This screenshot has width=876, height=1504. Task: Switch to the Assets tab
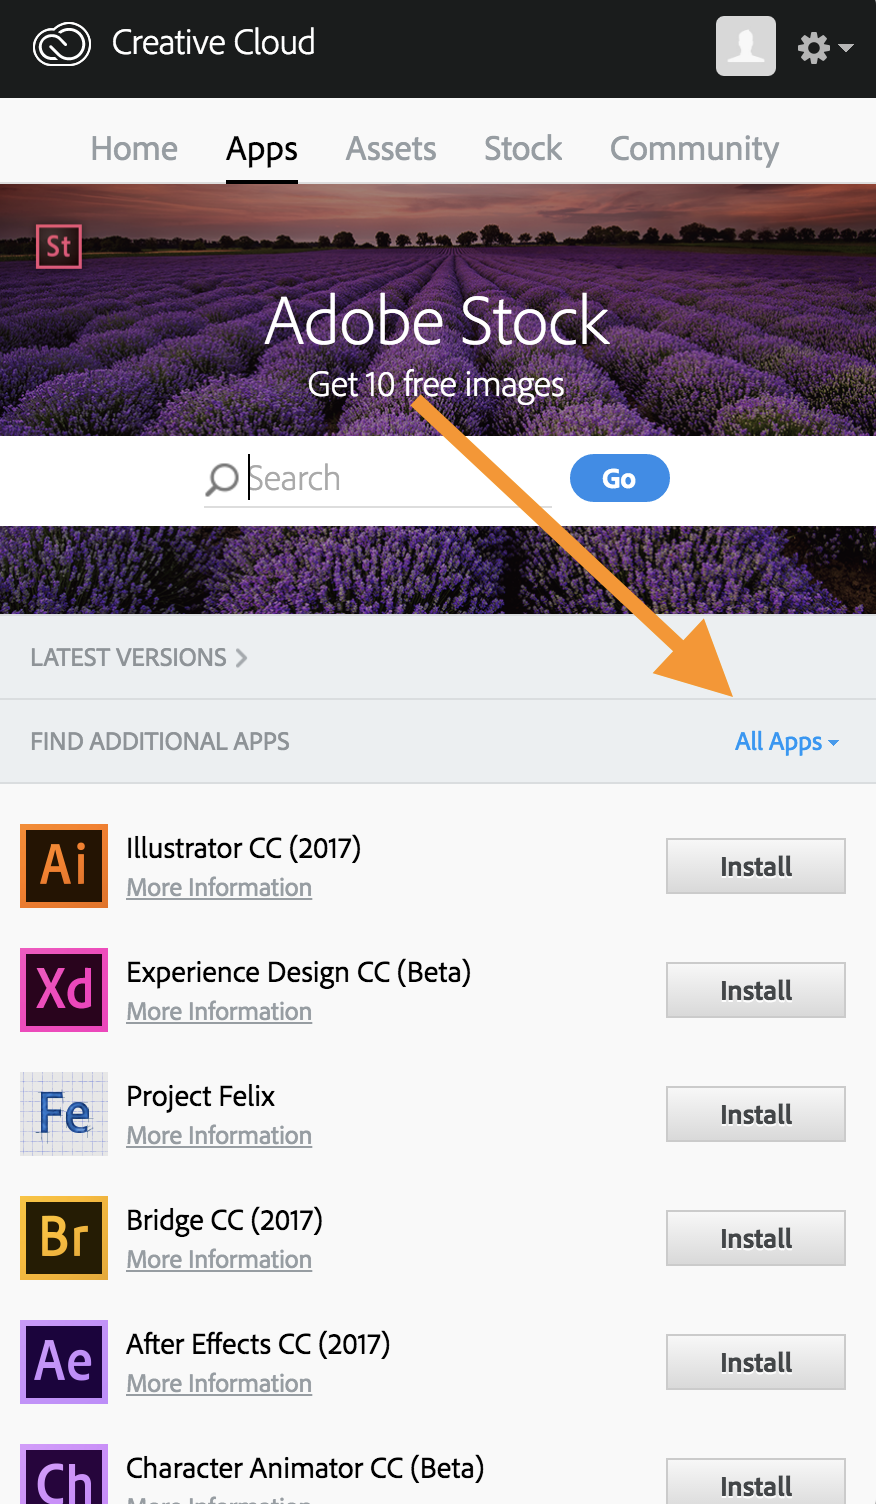click(x=391, y=149)
